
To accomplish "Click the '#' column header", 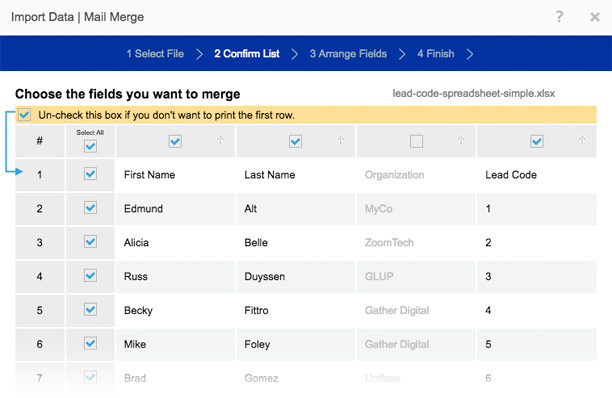I will coord(40,141).
